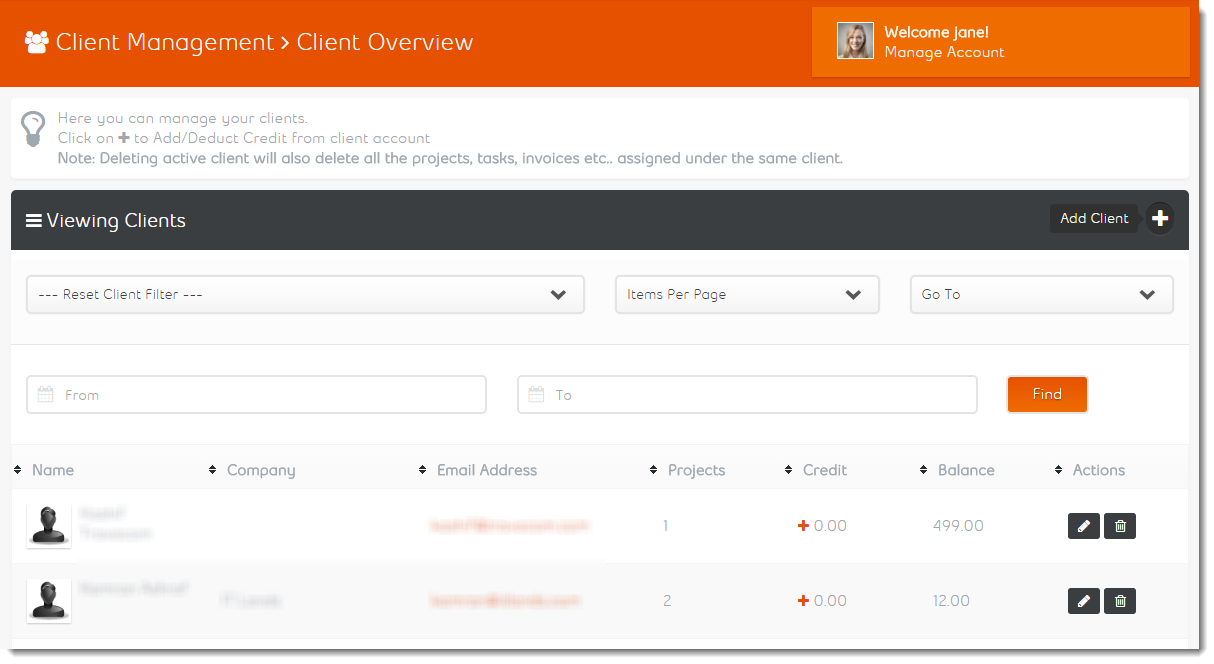Click the calendar icon in From field

tap(45, 395)
